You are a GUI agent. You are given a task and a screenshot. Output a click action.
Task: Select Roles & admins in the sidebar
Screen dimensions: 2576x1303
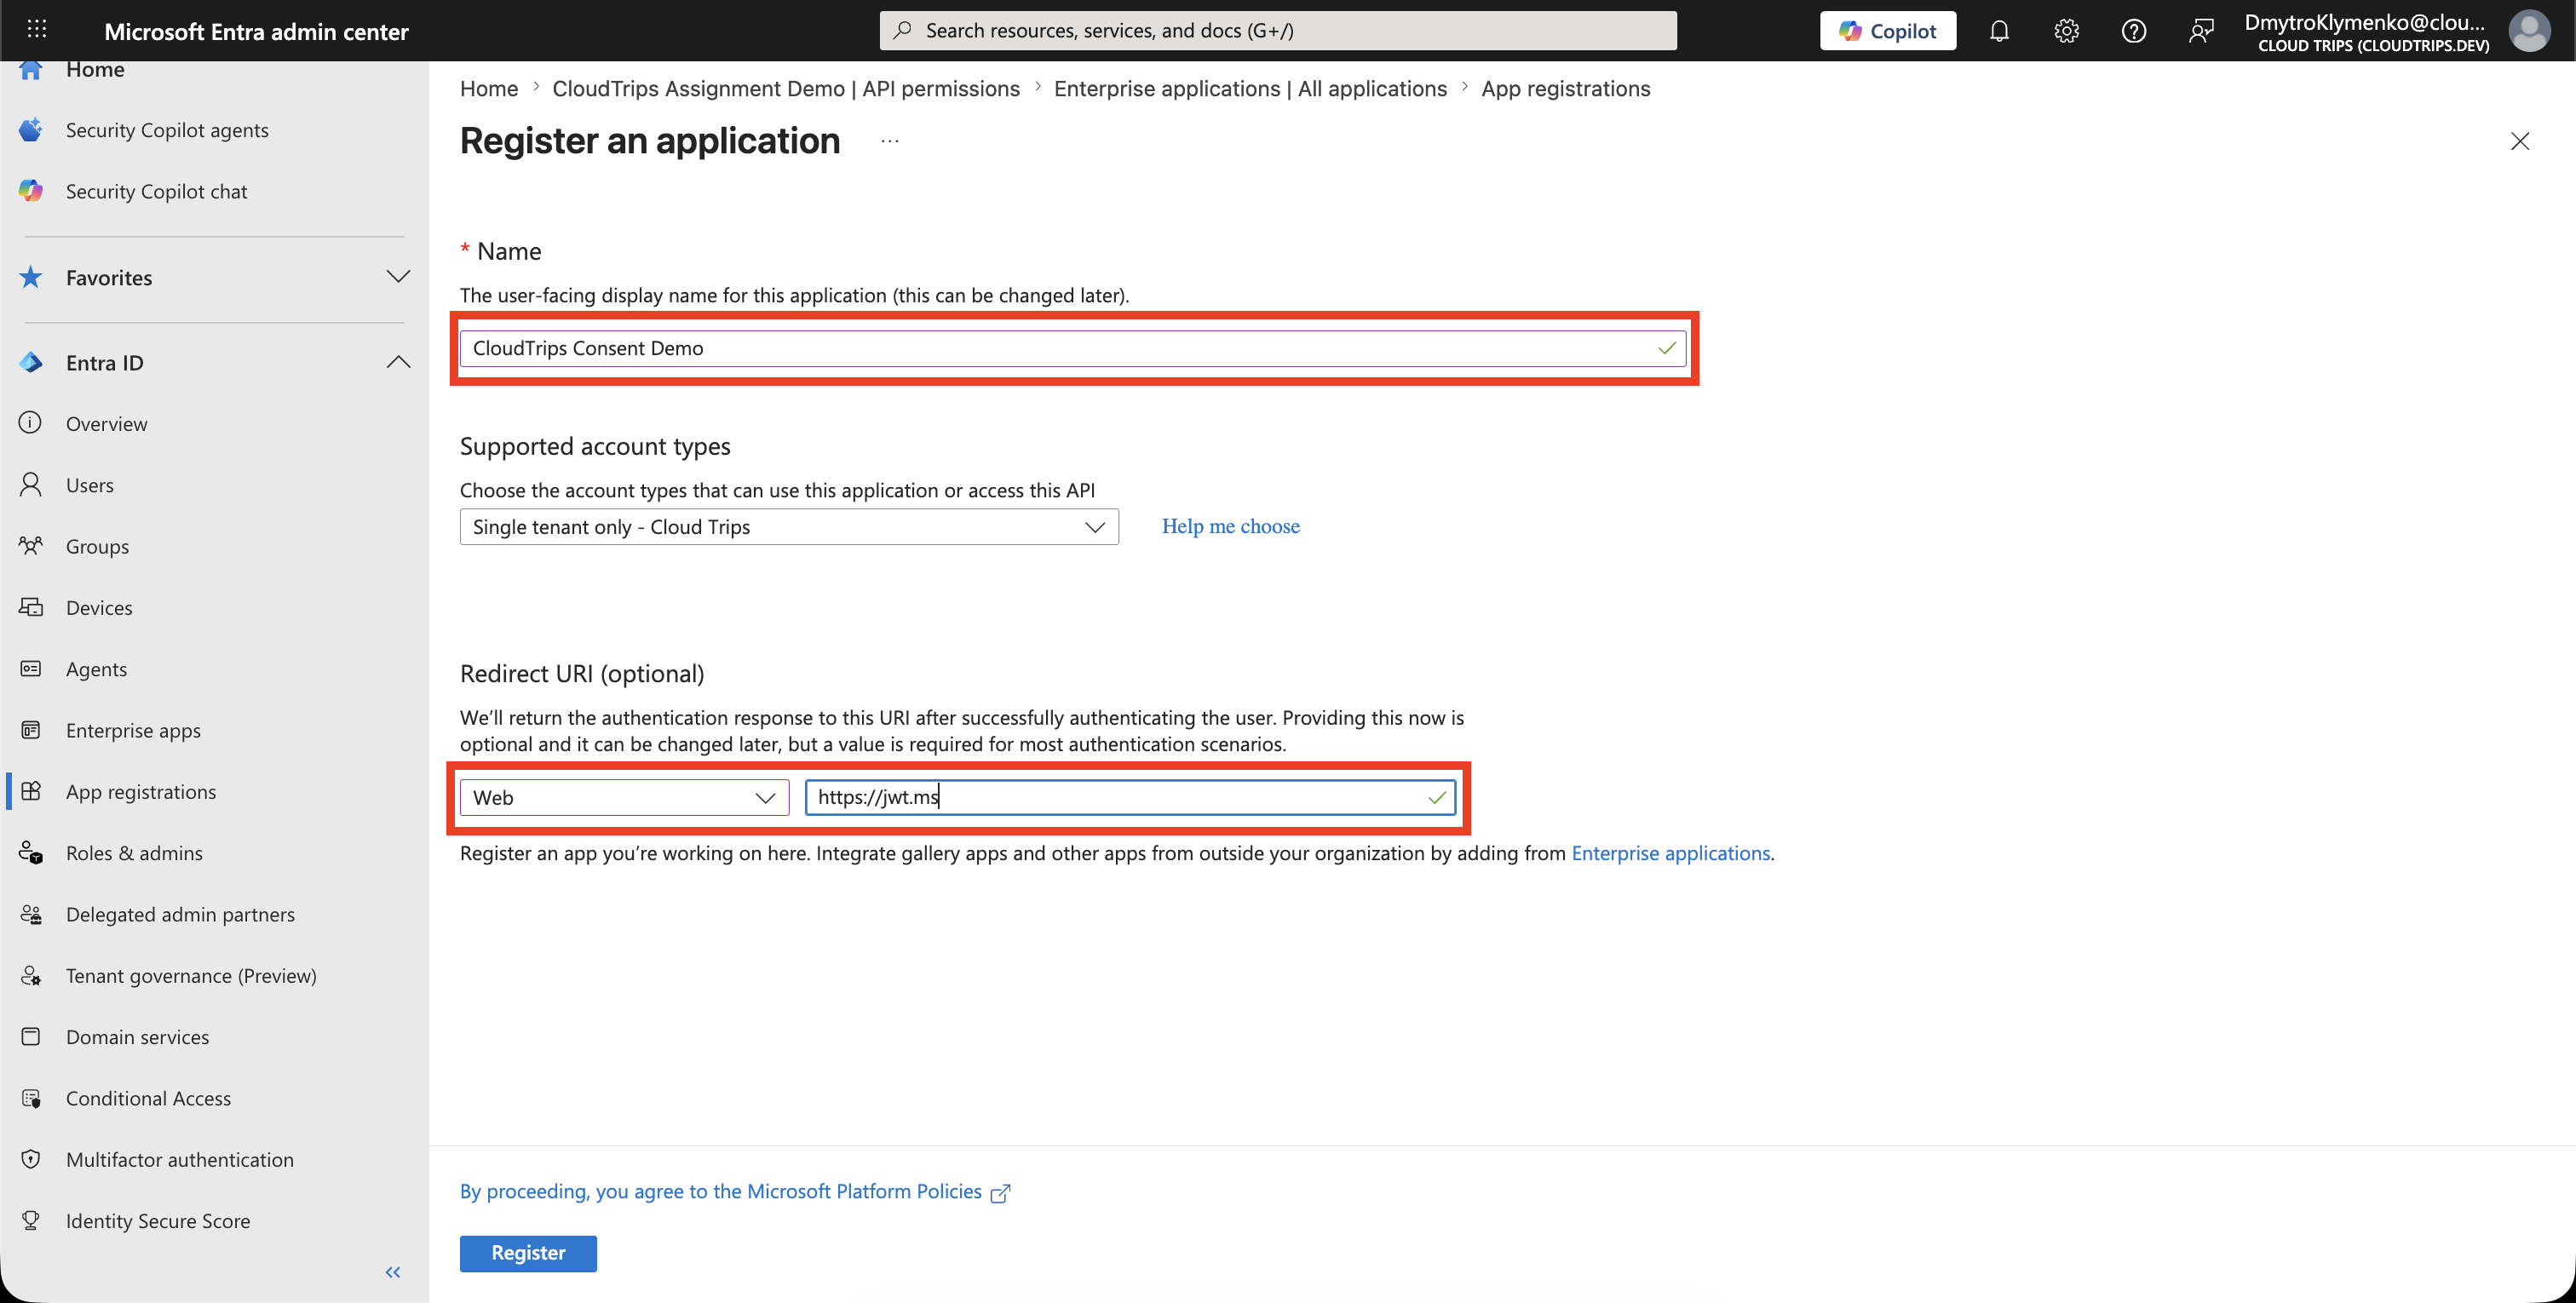pyautogui.click(x=134, y=853)
